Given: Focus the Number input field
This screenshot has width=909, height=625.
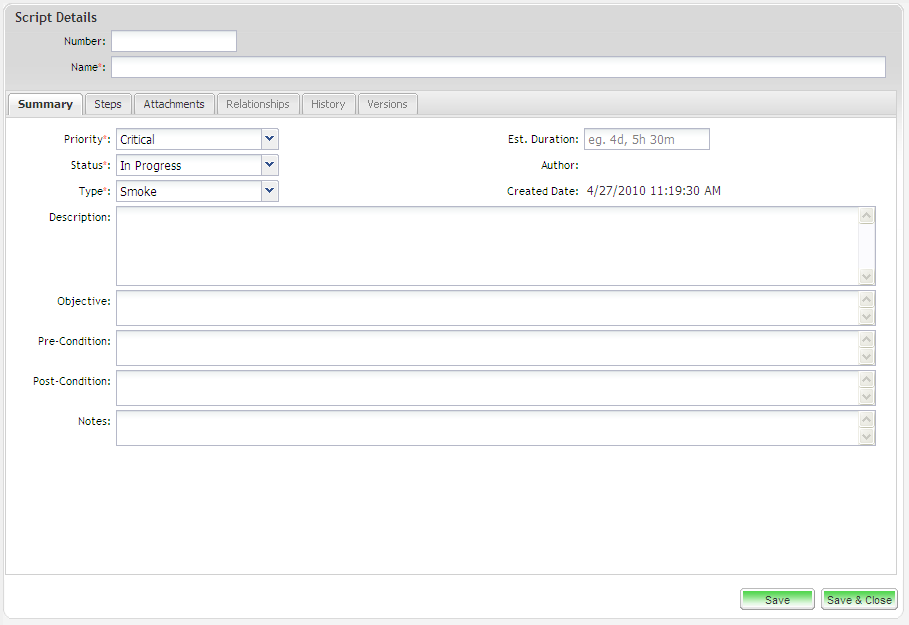Looking at the screenshot, I should point(174,41).
